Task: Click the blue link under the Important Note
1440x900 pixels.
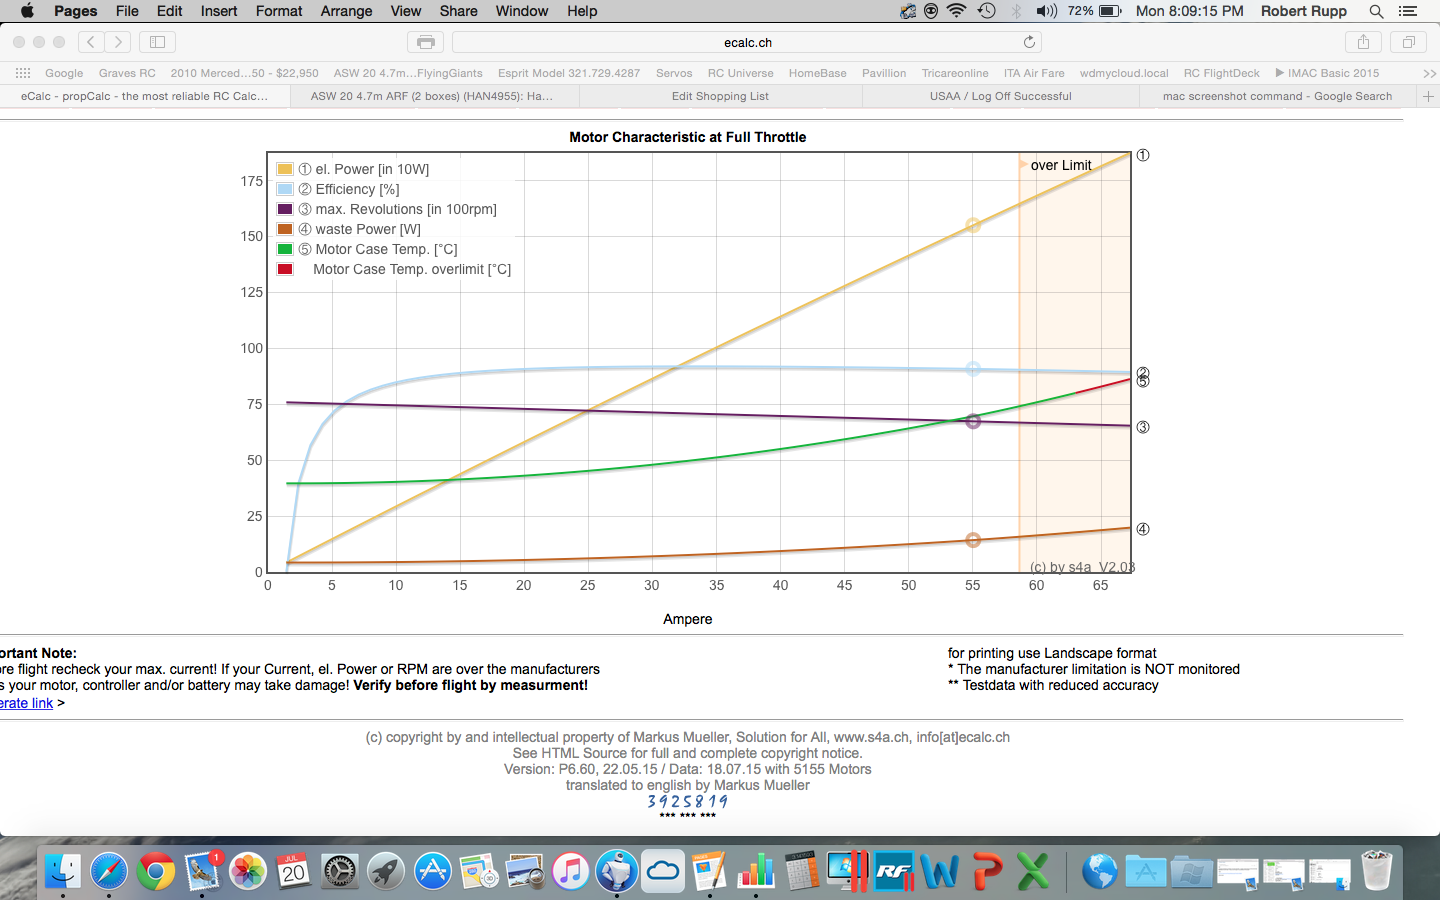Action: 26,703
